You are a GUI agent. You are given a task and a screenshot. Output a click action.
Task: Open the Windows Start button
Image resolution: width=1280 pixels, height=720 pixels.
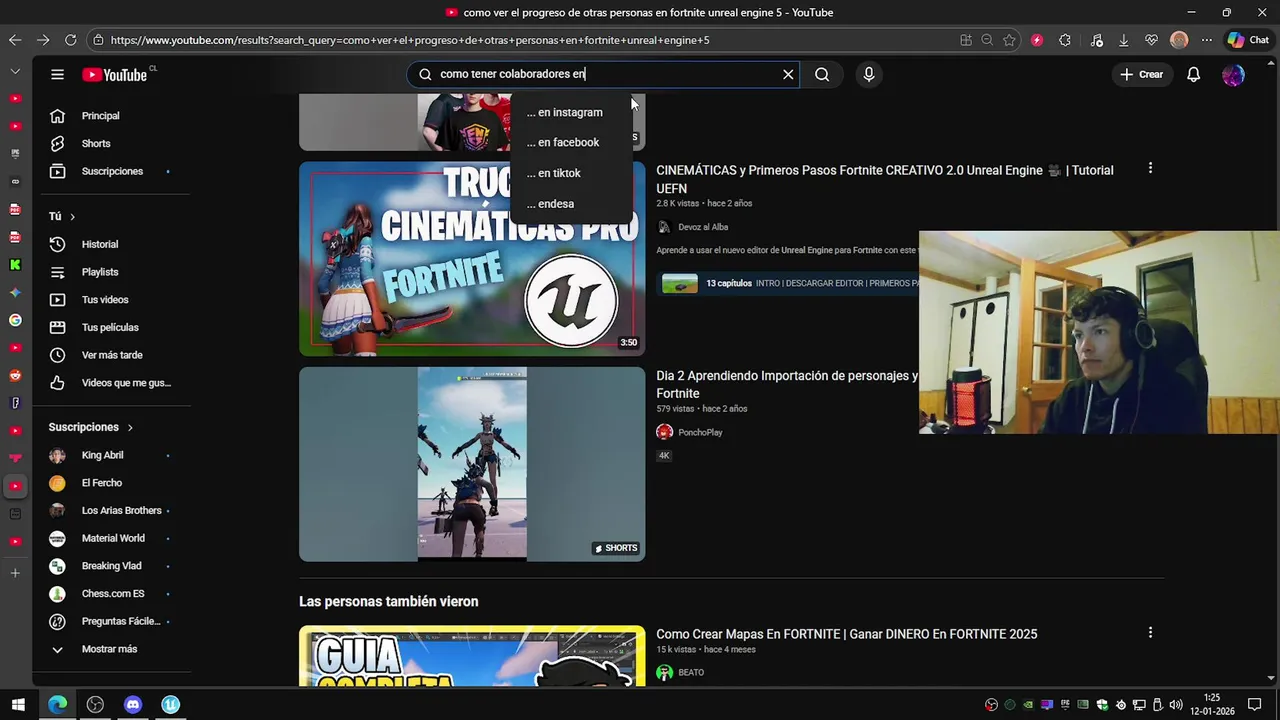[x=18, y=704]
